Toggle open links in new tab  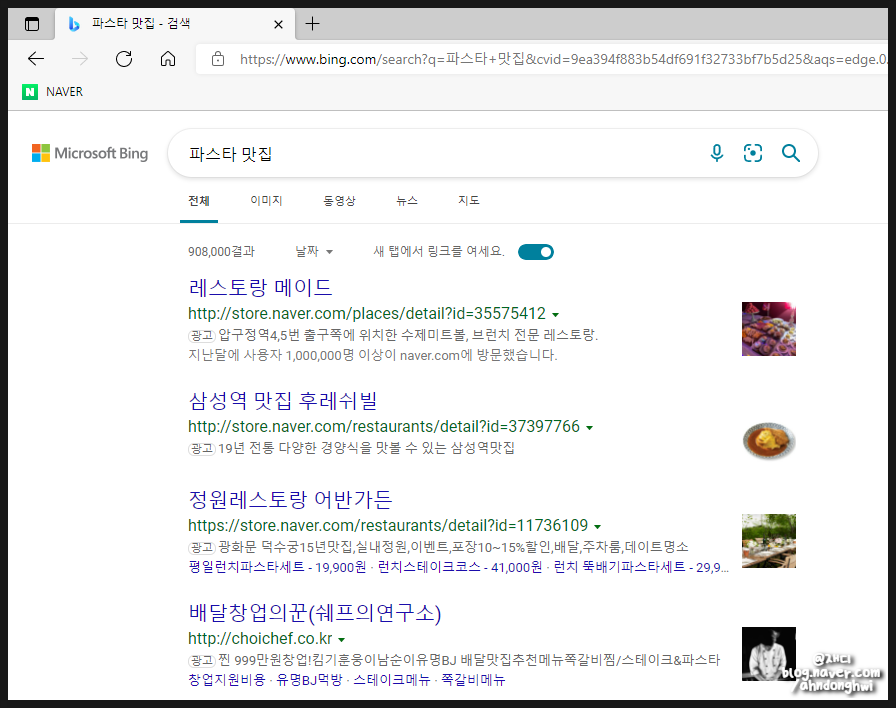pyautogui.click(x=536, y=252)
